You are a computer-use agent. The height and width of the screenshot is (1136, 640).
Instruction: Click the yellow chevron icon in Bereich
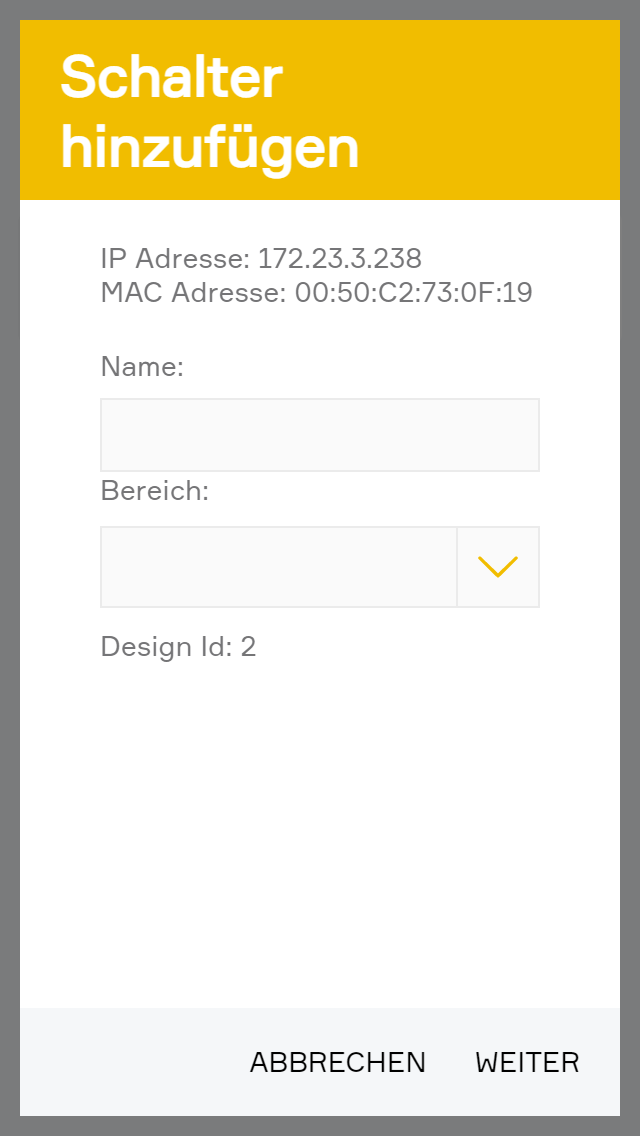pos(498,567)
